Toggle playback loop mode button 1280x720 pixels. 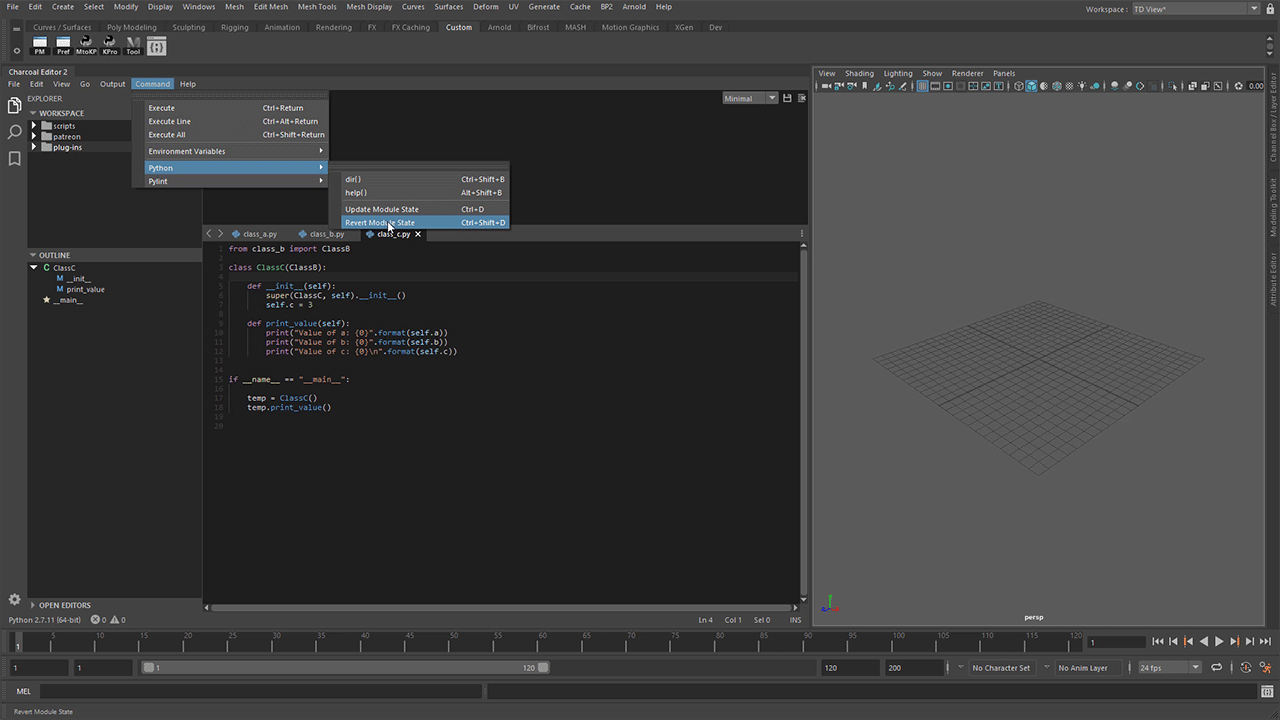click(1217, 668)
